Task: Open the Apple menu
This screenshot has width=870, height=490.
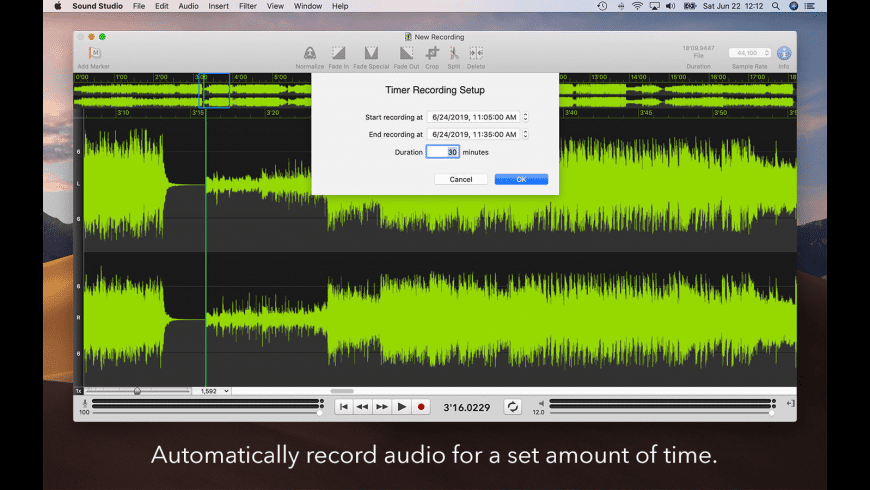Action: (x=58, y=6)
